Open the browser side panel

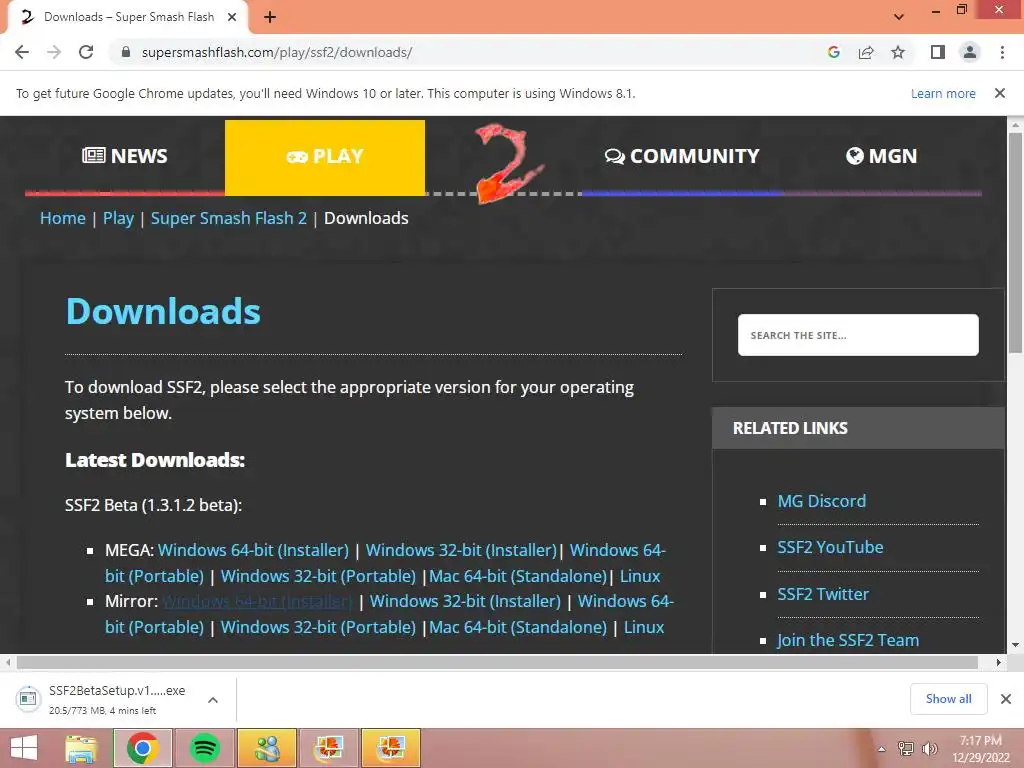point(938,52)
